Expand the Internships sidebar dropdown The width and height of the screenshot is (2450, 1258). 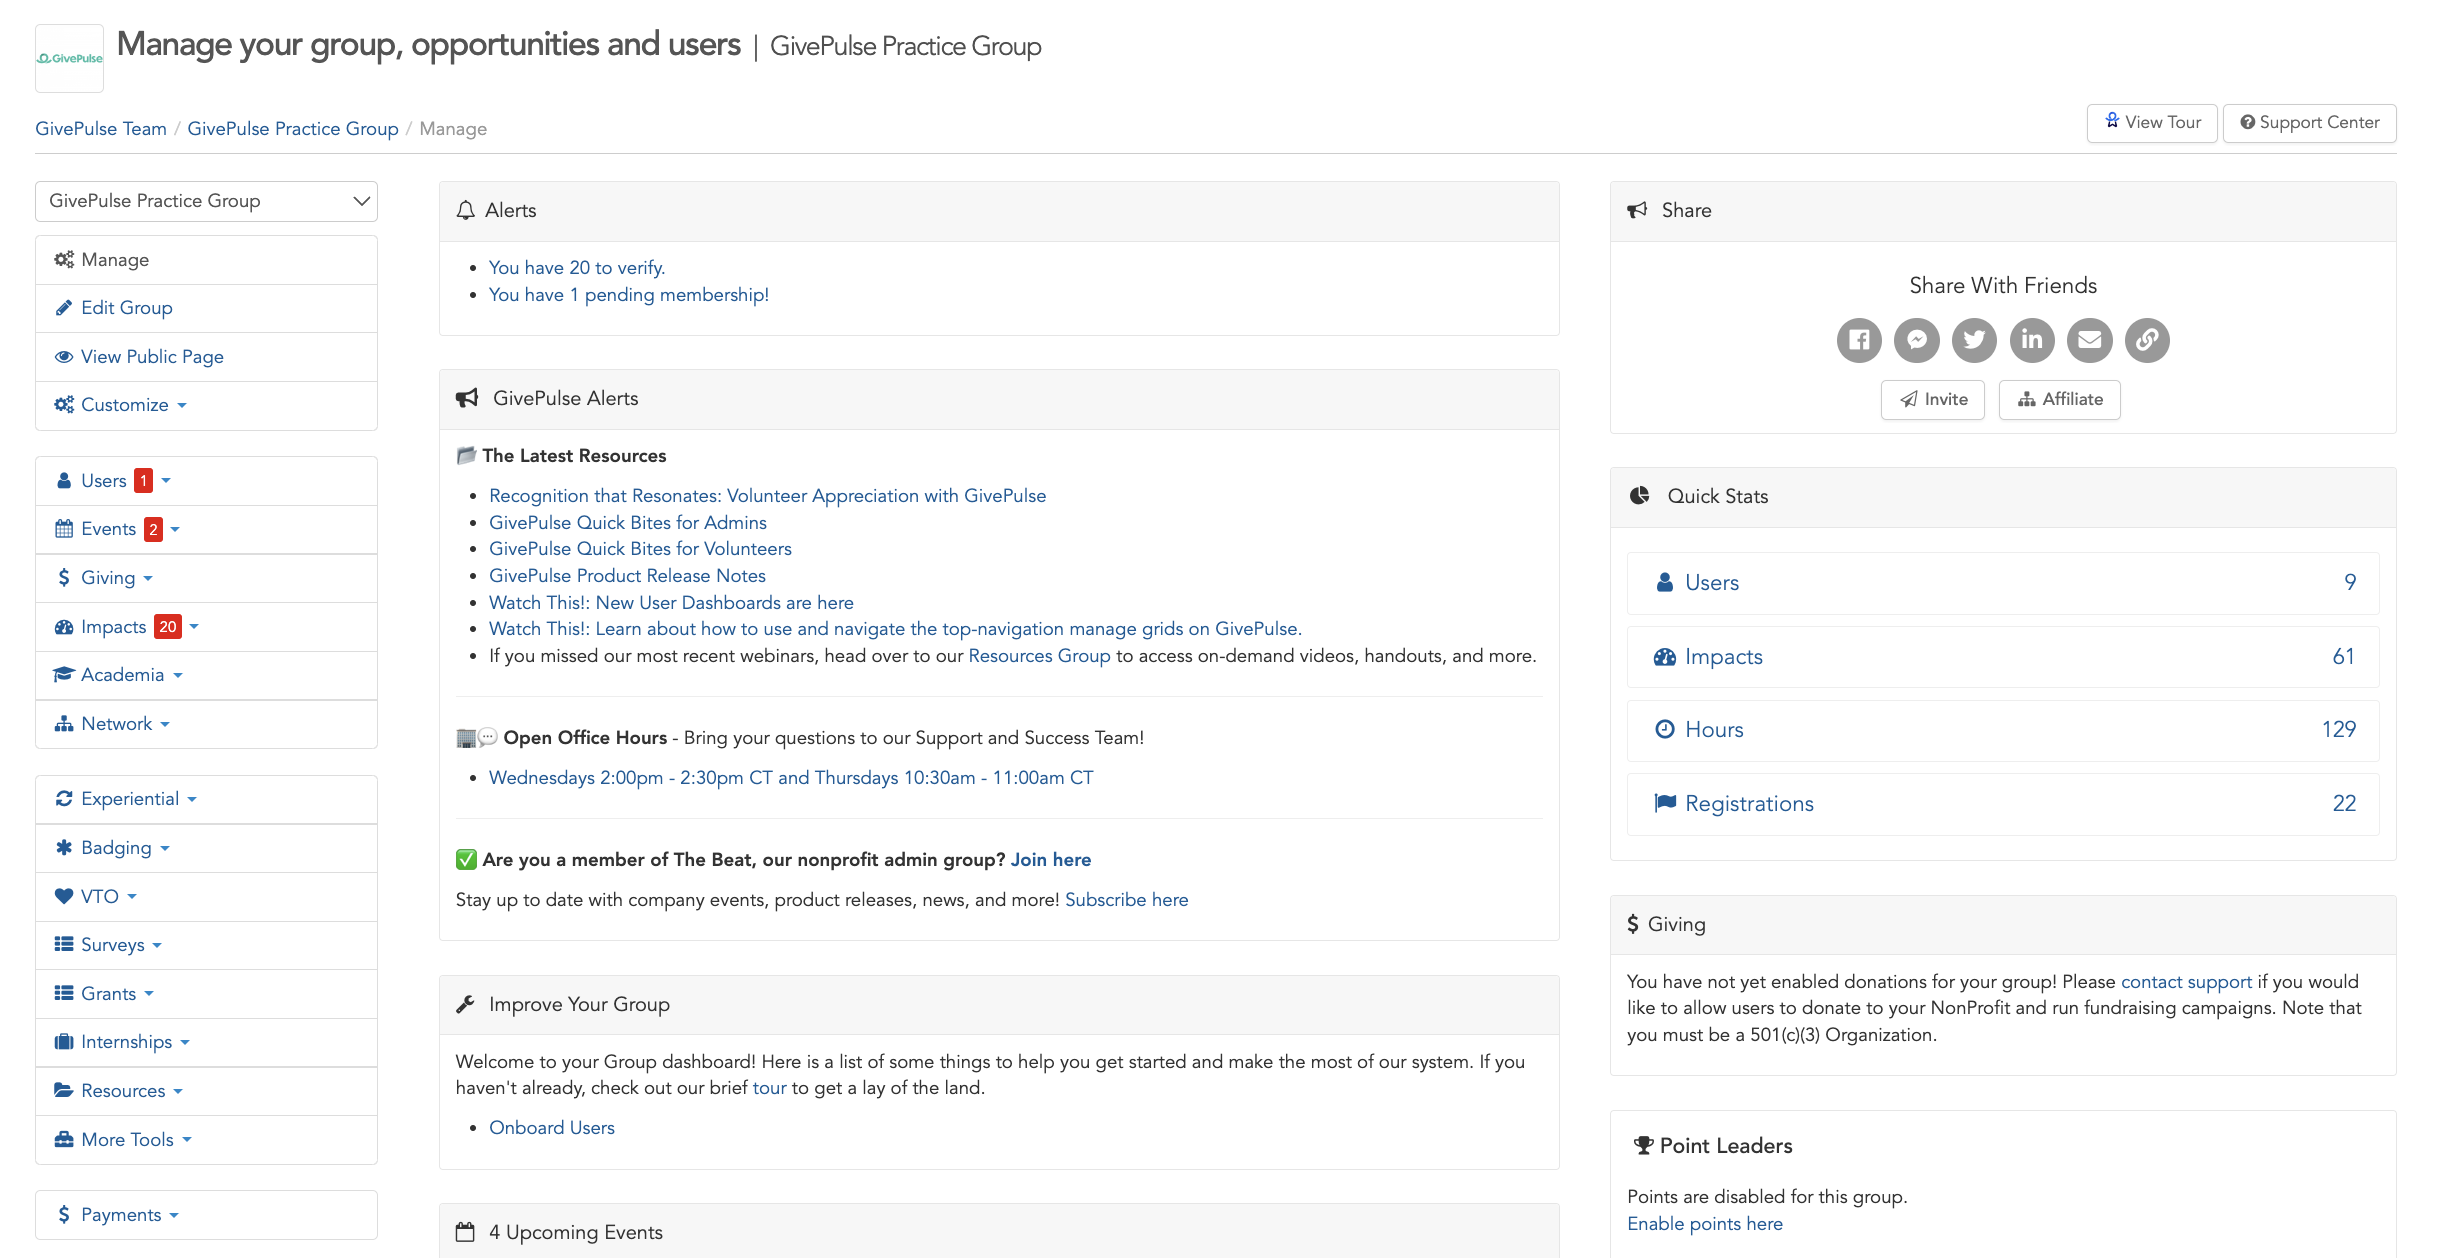(185, 1042)
